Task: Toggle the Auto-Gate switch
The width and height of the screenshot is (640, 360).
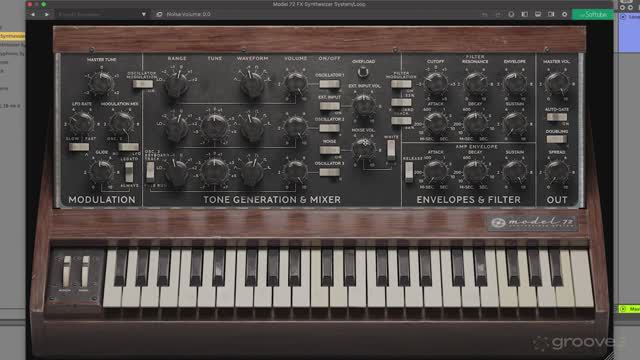Action: click(x=557, y=117)
